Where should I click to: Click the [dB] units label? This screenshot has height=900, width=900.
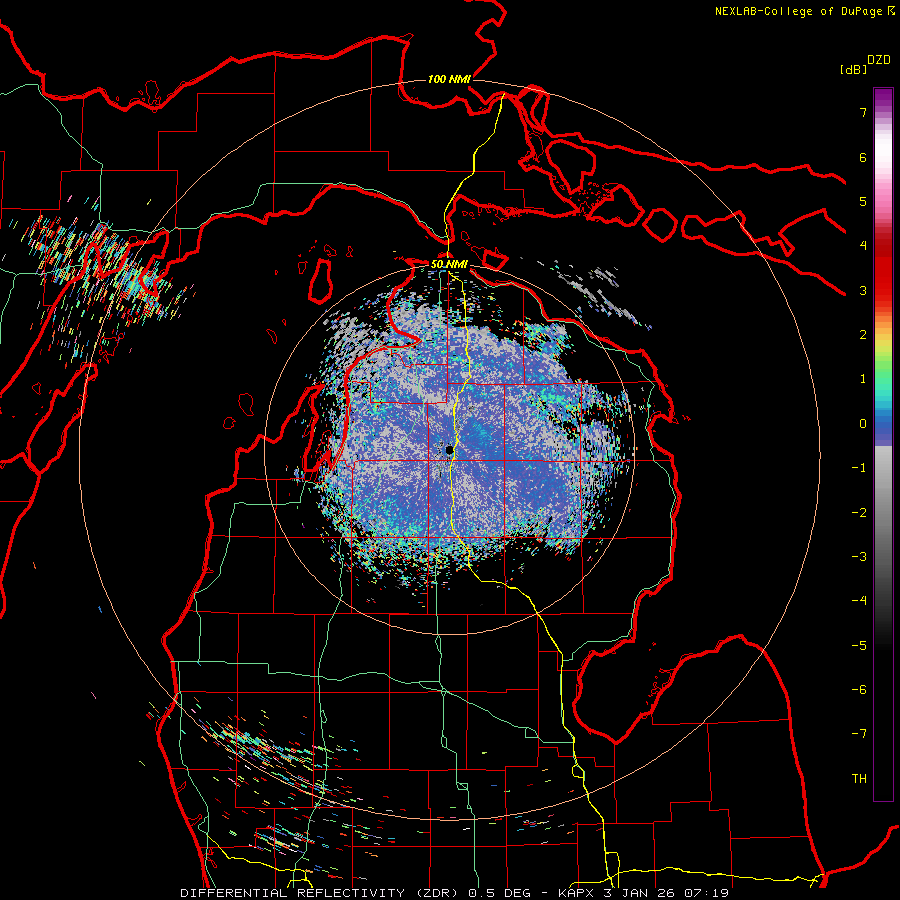853,69
